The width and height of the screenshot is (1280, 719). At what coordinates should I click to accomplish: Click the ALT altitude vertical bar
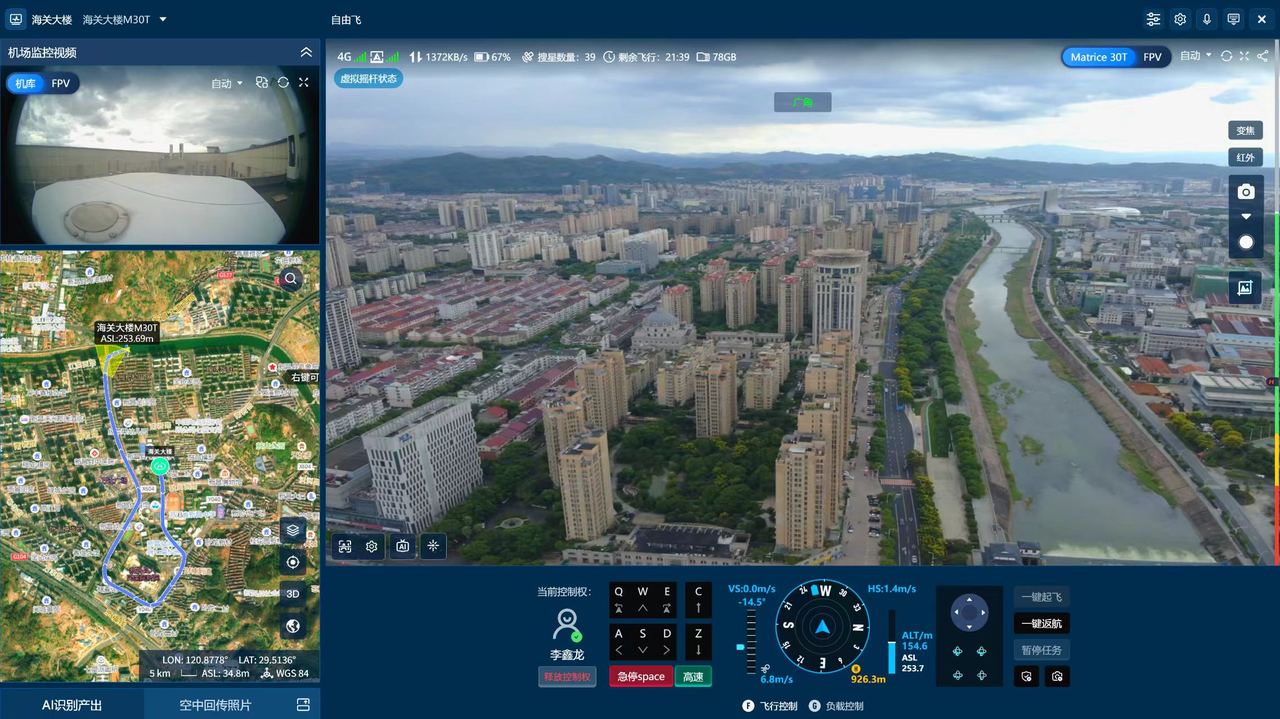(x=892, y=642)
